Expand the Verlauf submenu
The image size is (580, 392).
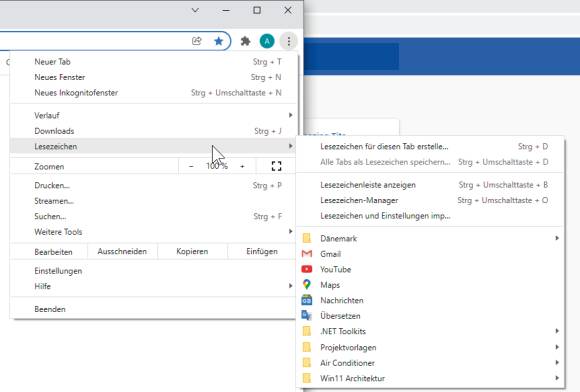(153, 115)
